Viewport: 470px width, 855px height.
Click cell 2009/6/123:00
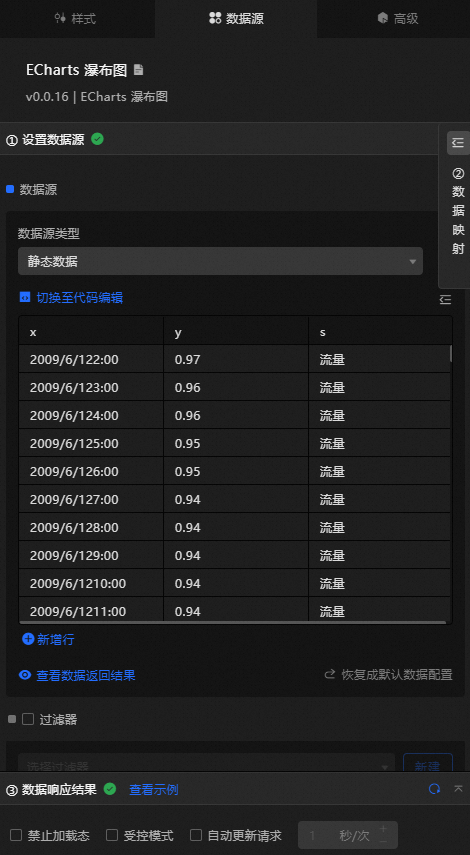(x=91, y=388)
